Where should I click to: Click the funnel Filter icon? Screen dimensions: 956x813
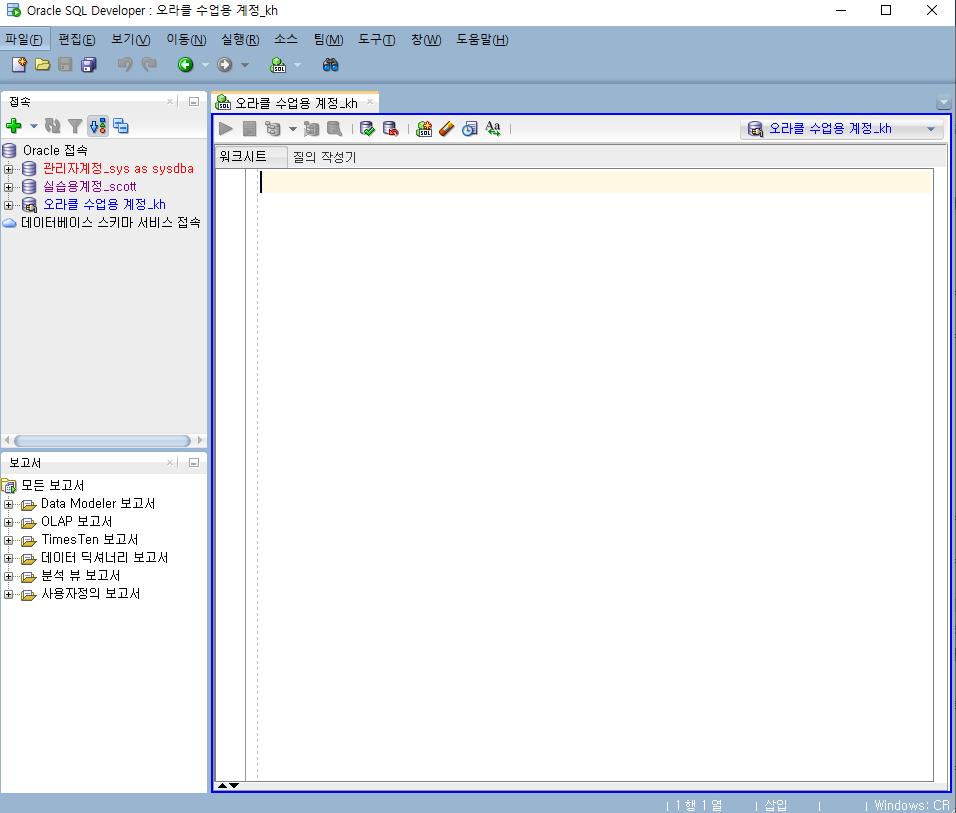75,126
